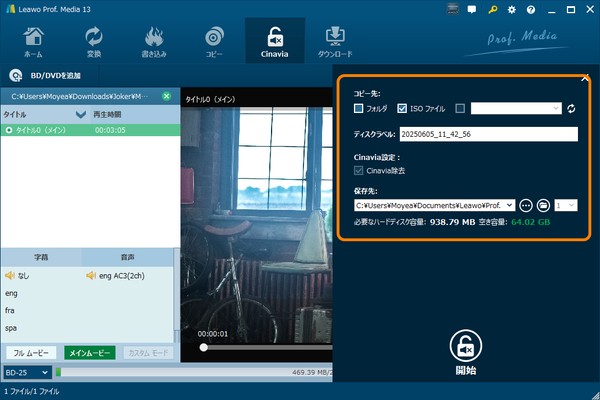
Task: Open the output folder icon
Action: point(543,206)
